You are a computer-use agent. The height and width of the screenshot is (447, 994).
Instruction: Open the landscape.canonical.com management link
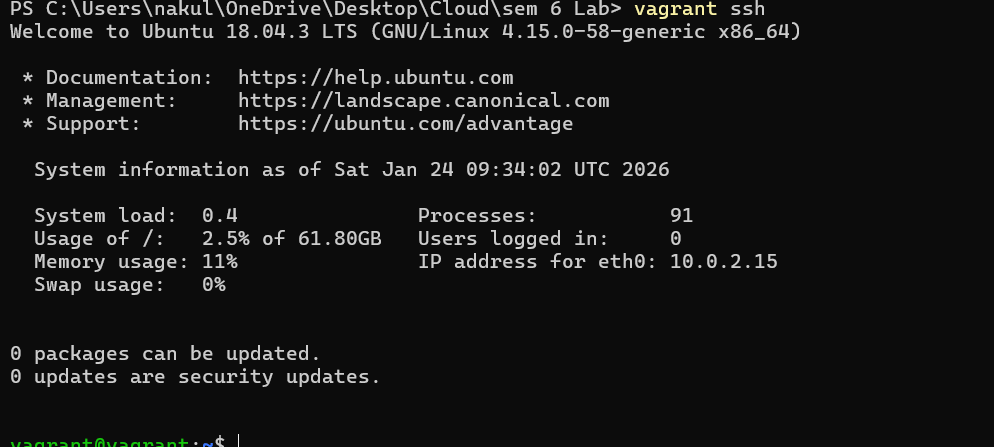[423, 101]
